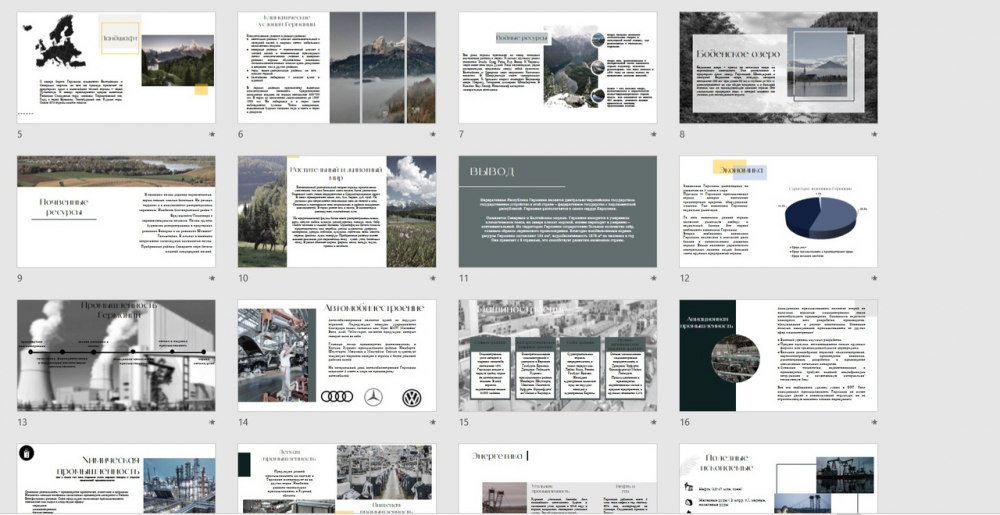Select slide 7 thumbnail titled Водные ресурсы
1000x515 pixels.
[557, 68]
